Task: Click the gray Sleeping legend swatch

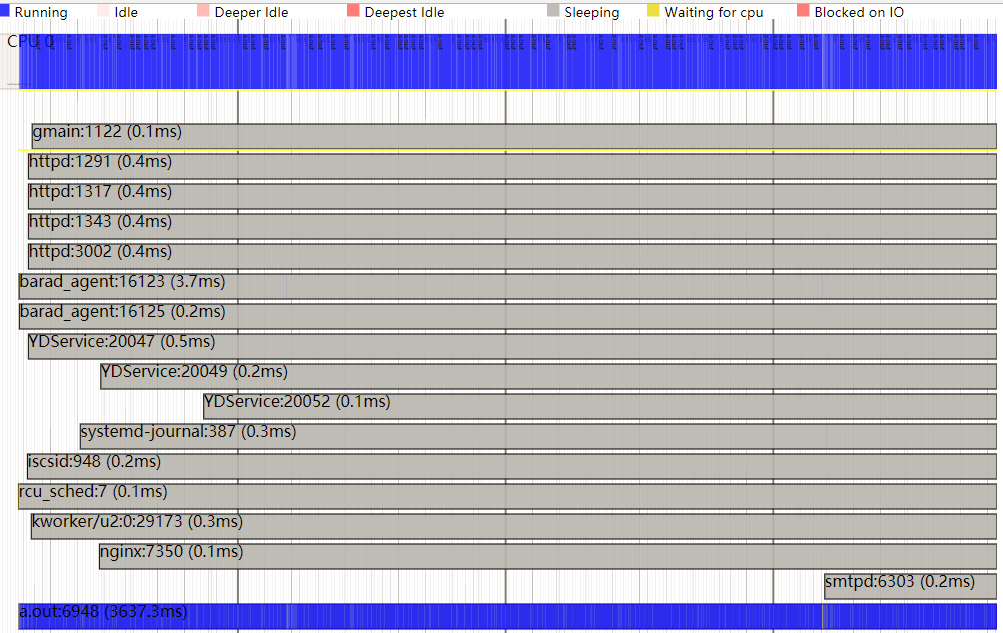Action: [553, 12]
